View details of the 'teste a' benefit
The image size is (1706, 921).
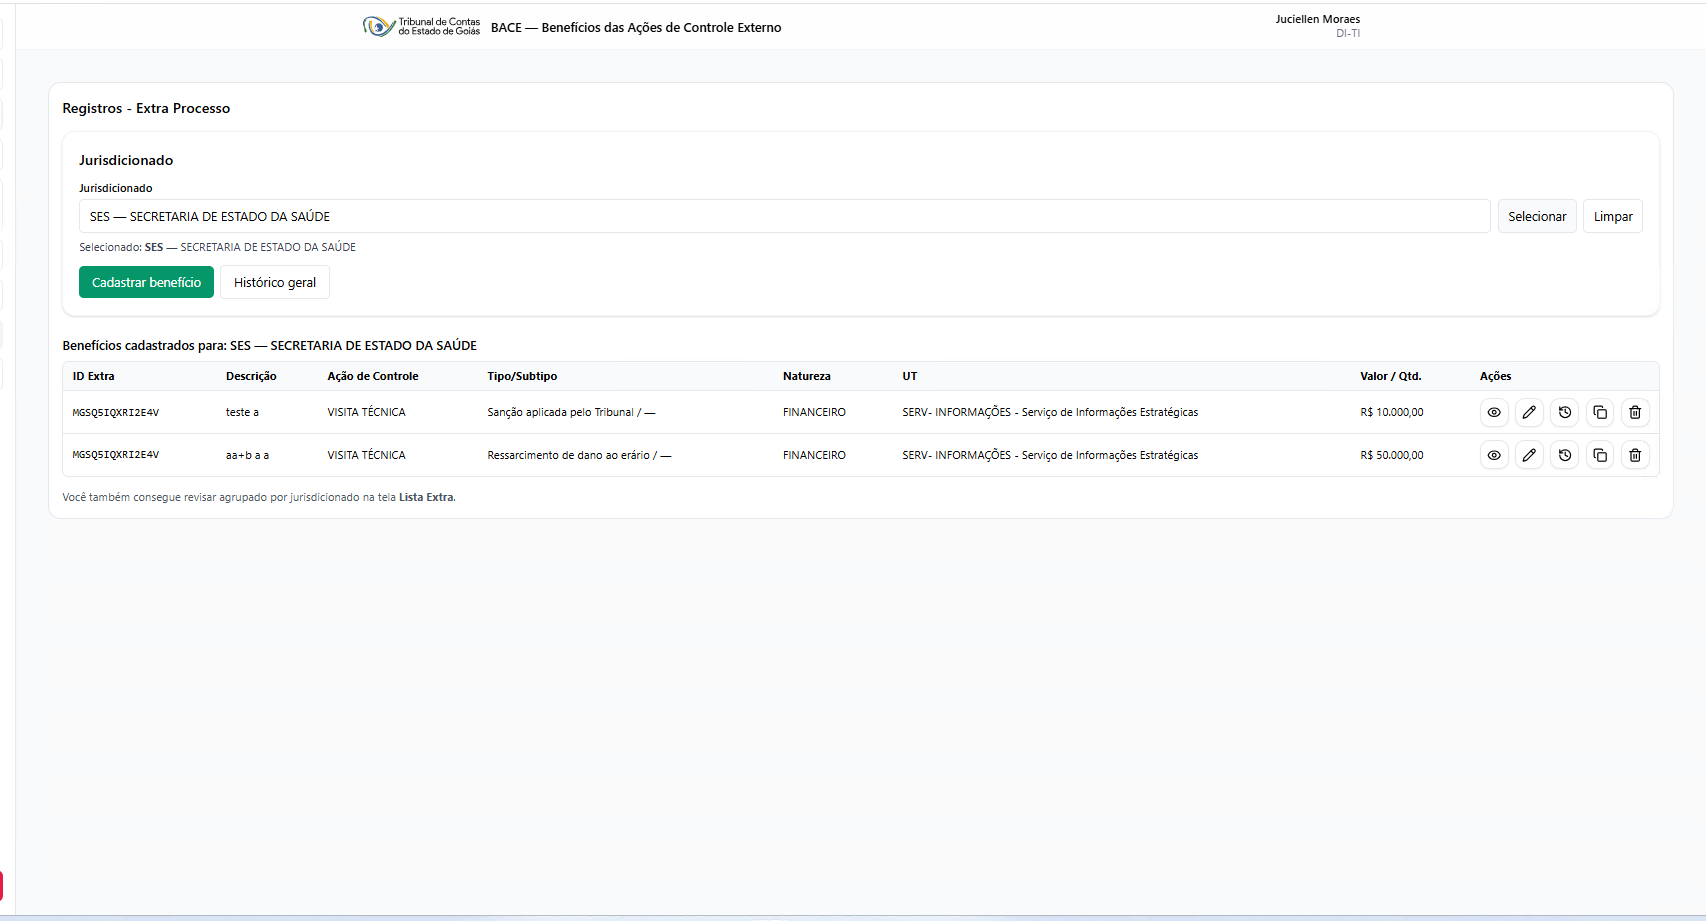pos(1494,412)
